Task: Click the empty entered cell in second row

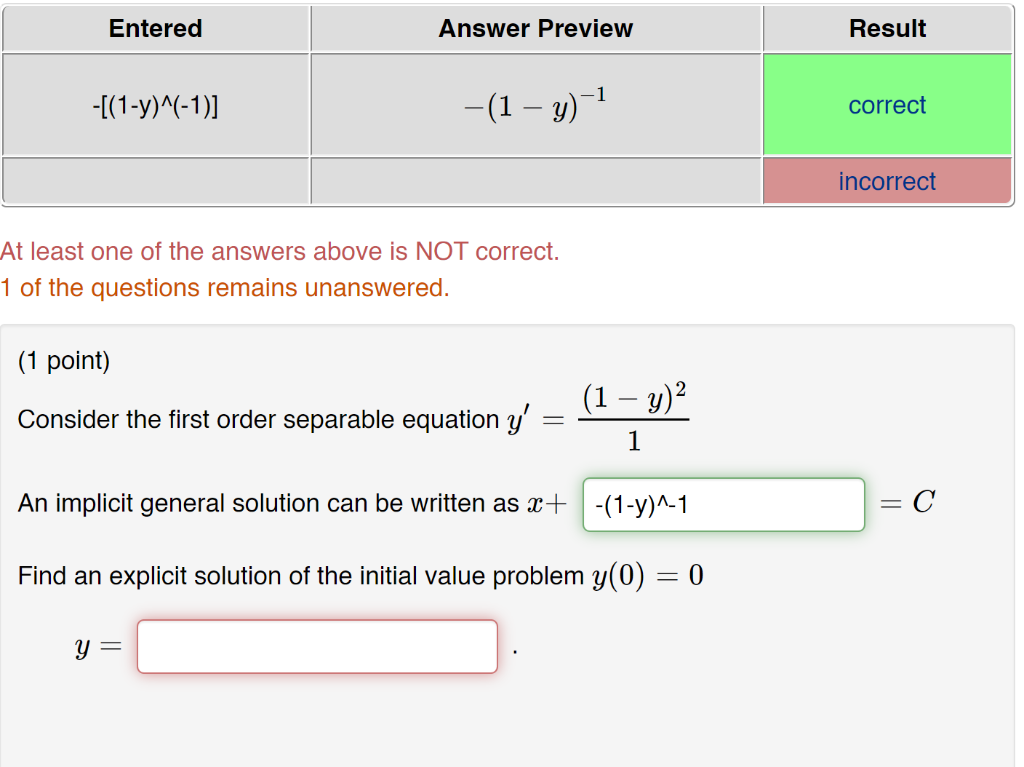Action: pos(155,181)
